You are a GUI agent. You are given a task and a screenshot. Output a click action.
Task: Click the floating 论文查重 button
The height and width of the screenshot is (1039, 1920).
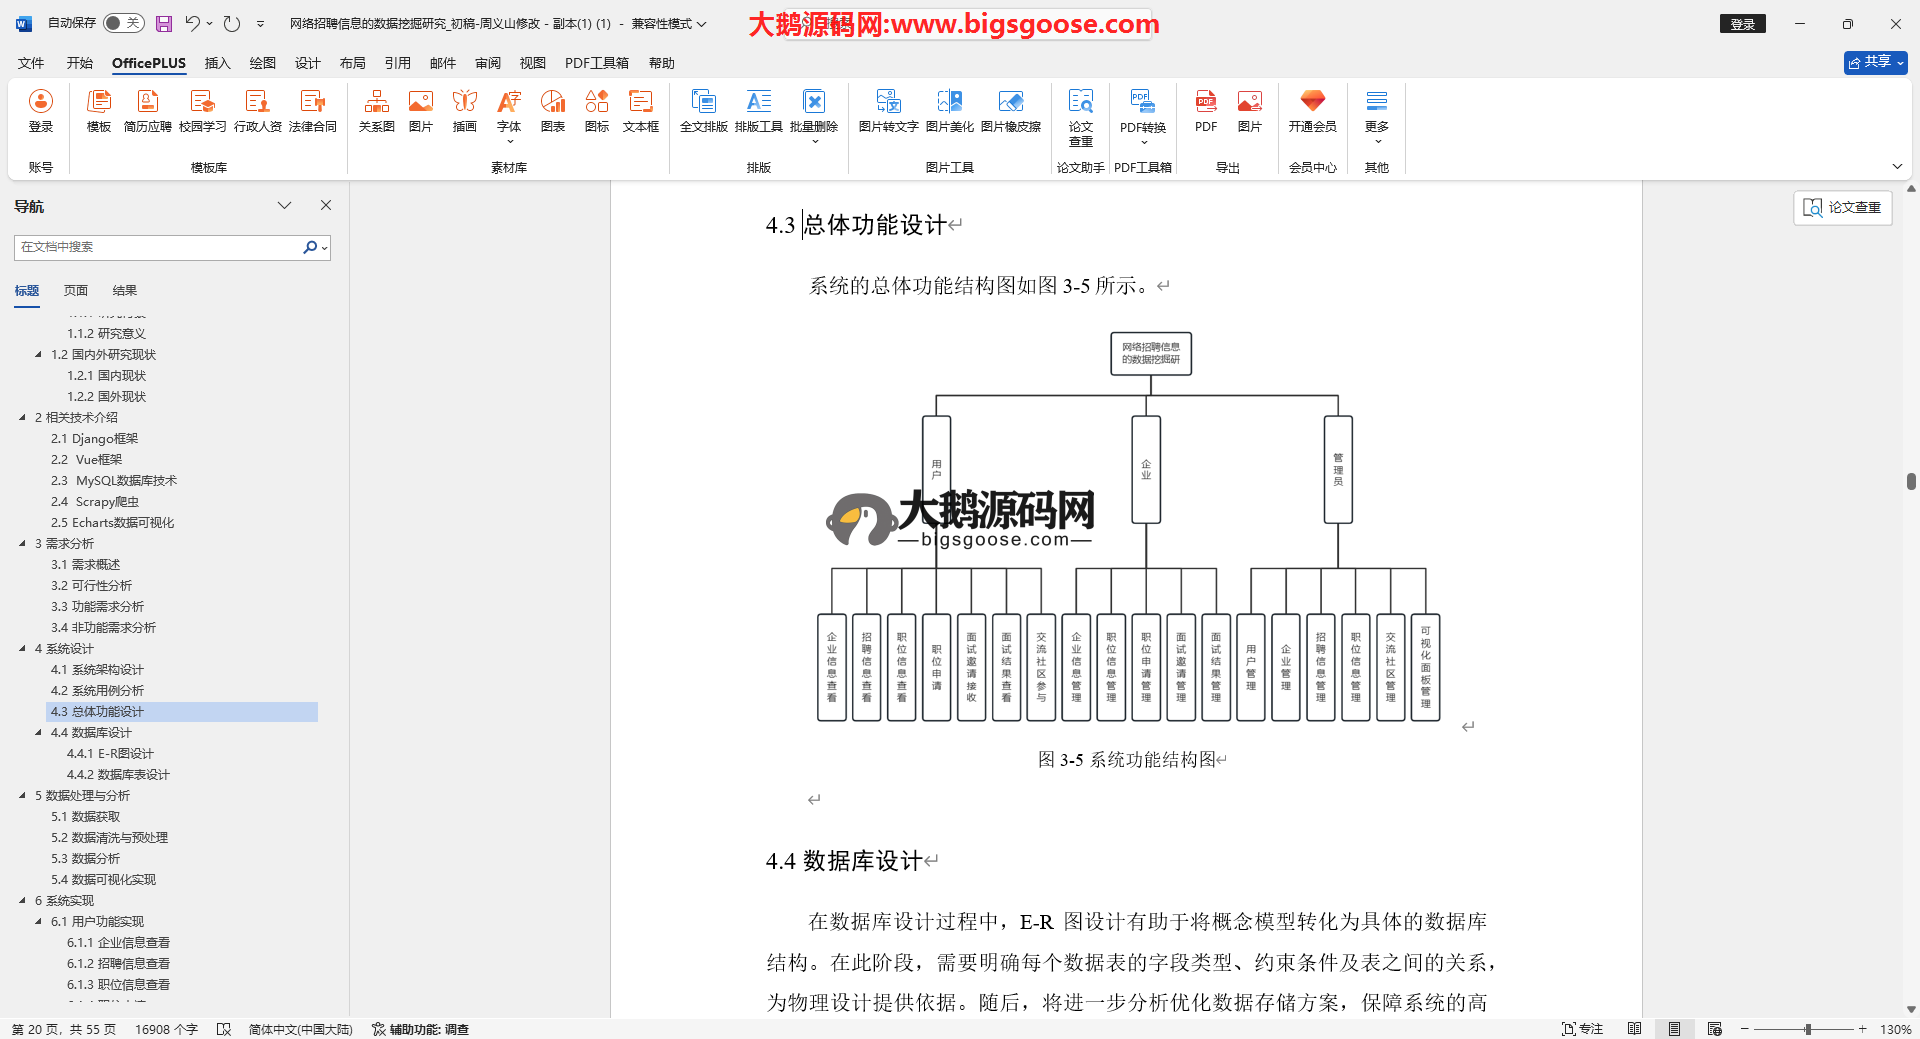tap(1842, 207)
